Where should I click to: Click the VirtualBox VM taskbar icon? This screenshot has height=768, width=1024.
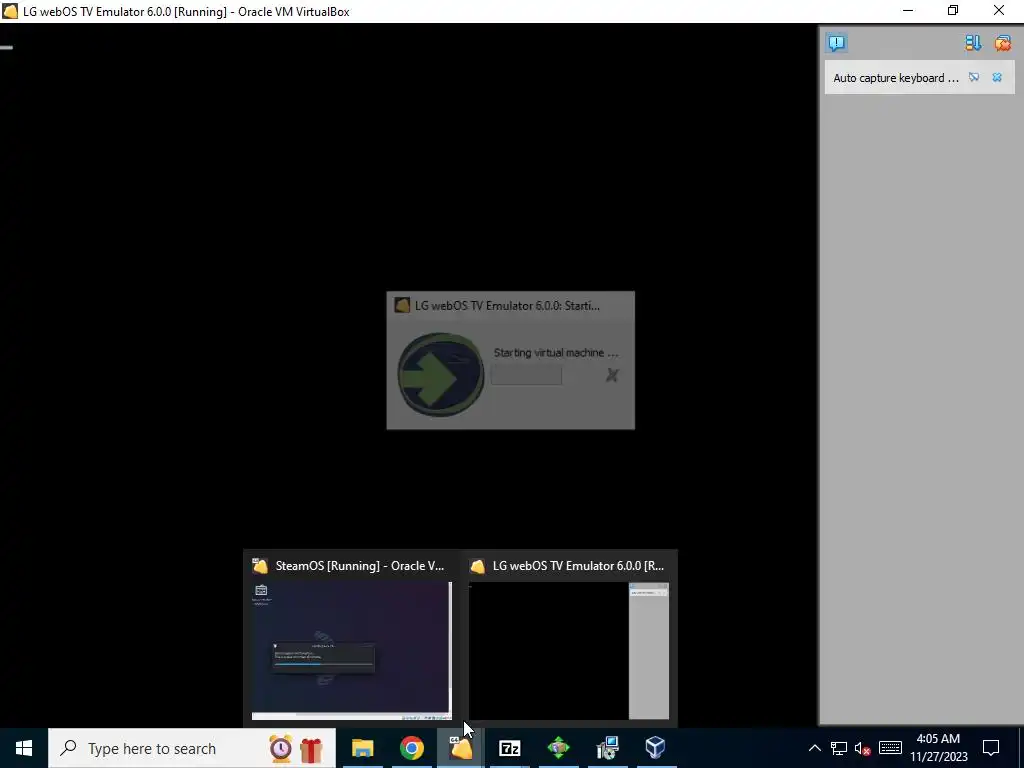460,748
